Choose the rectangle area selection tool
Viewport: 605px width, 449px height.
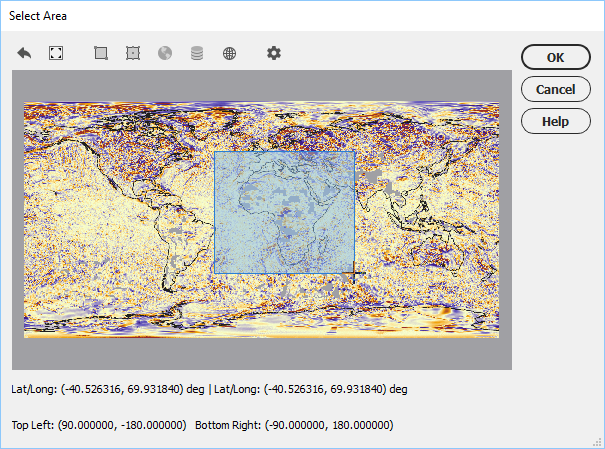pyautogui.click(x=101, y=53)
